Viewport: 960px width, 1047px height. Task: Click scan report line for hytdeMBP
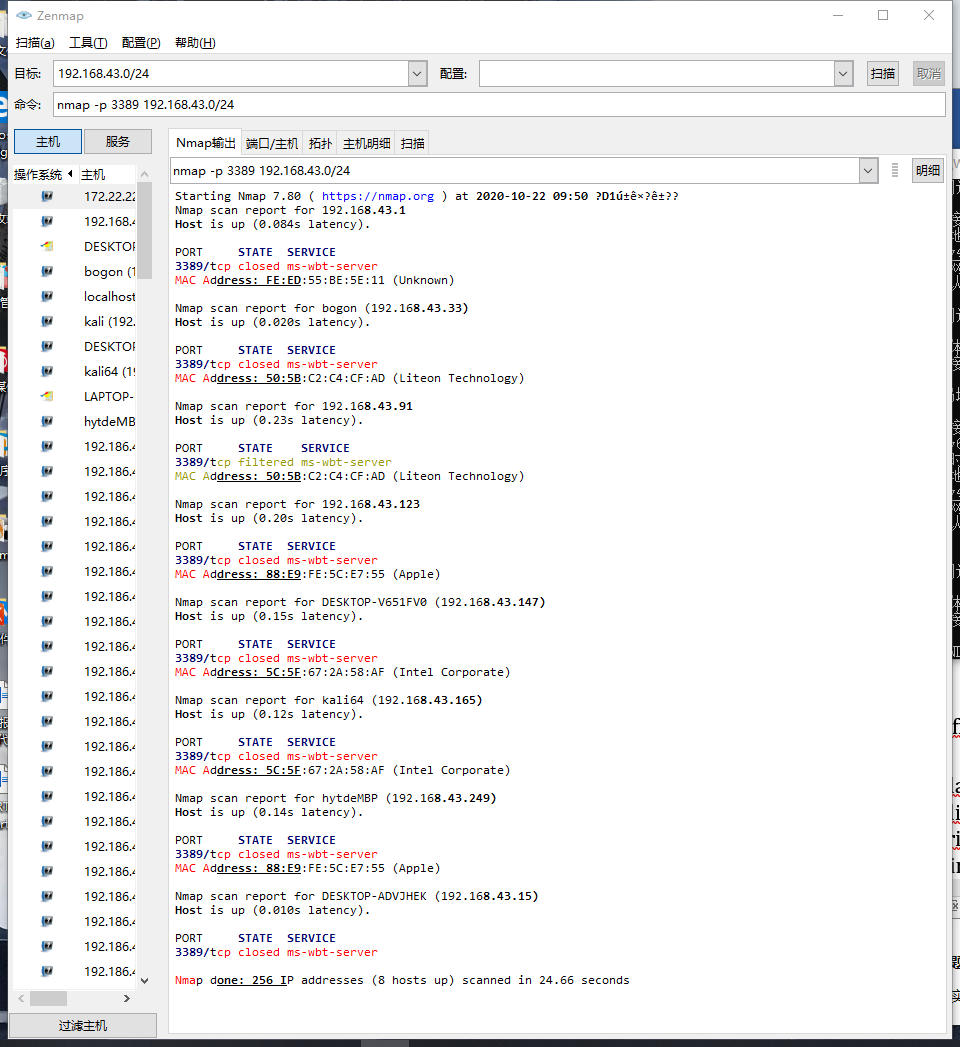pos(336,798)
